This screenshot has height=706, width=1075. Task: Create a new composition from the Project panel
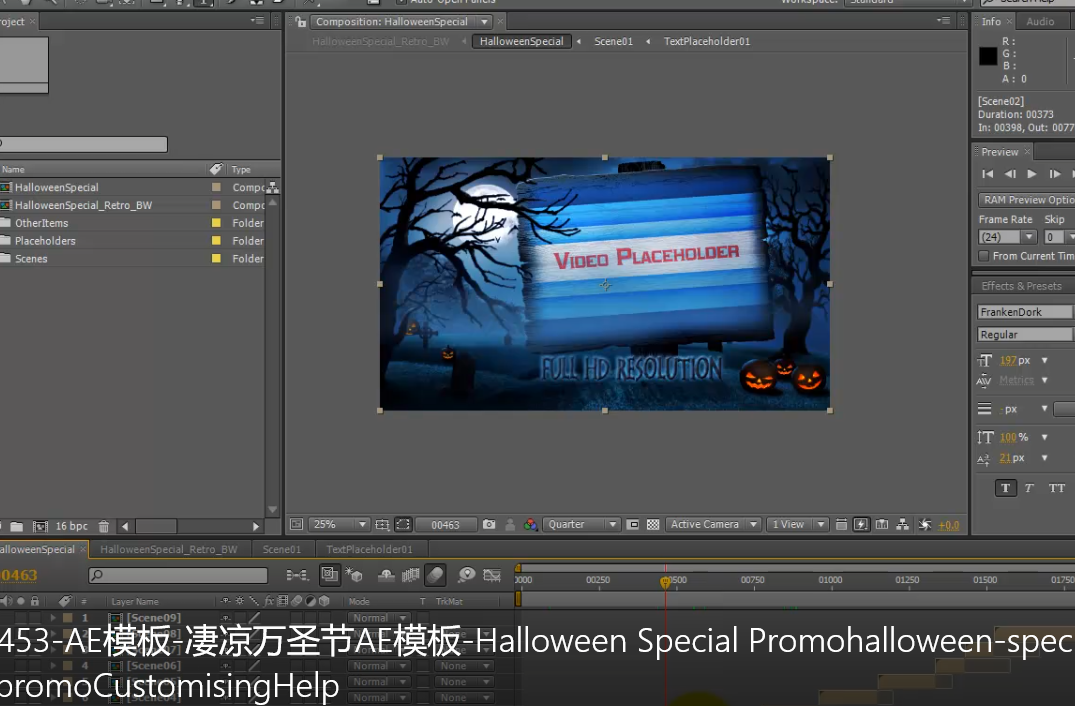click(40, 526)
